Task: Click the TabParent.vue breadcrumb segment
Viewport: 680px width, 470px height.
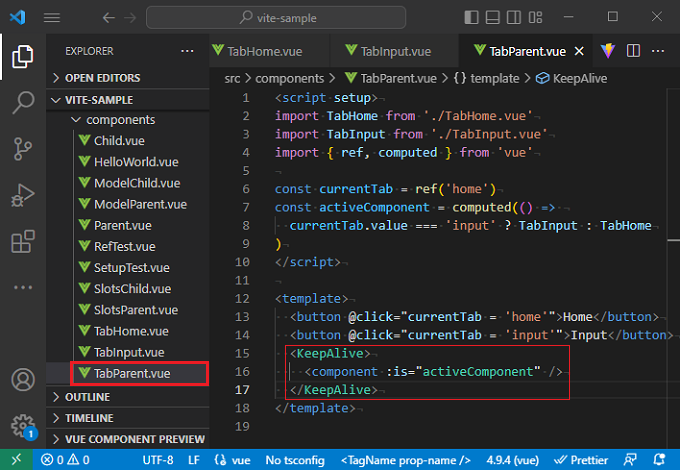Action: click(391, 78)
